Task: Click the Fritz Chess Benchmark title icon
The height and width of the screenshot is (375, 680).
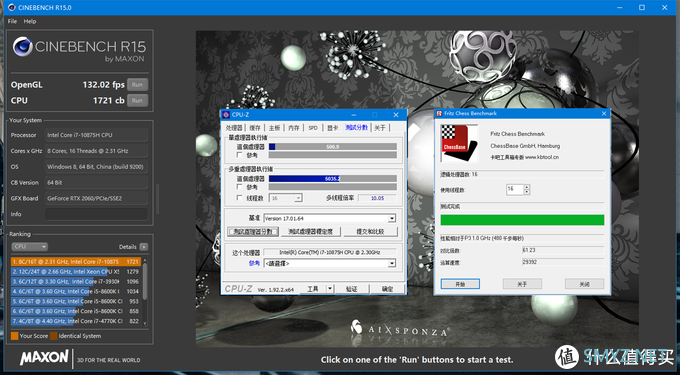Action: pos(439,114)
